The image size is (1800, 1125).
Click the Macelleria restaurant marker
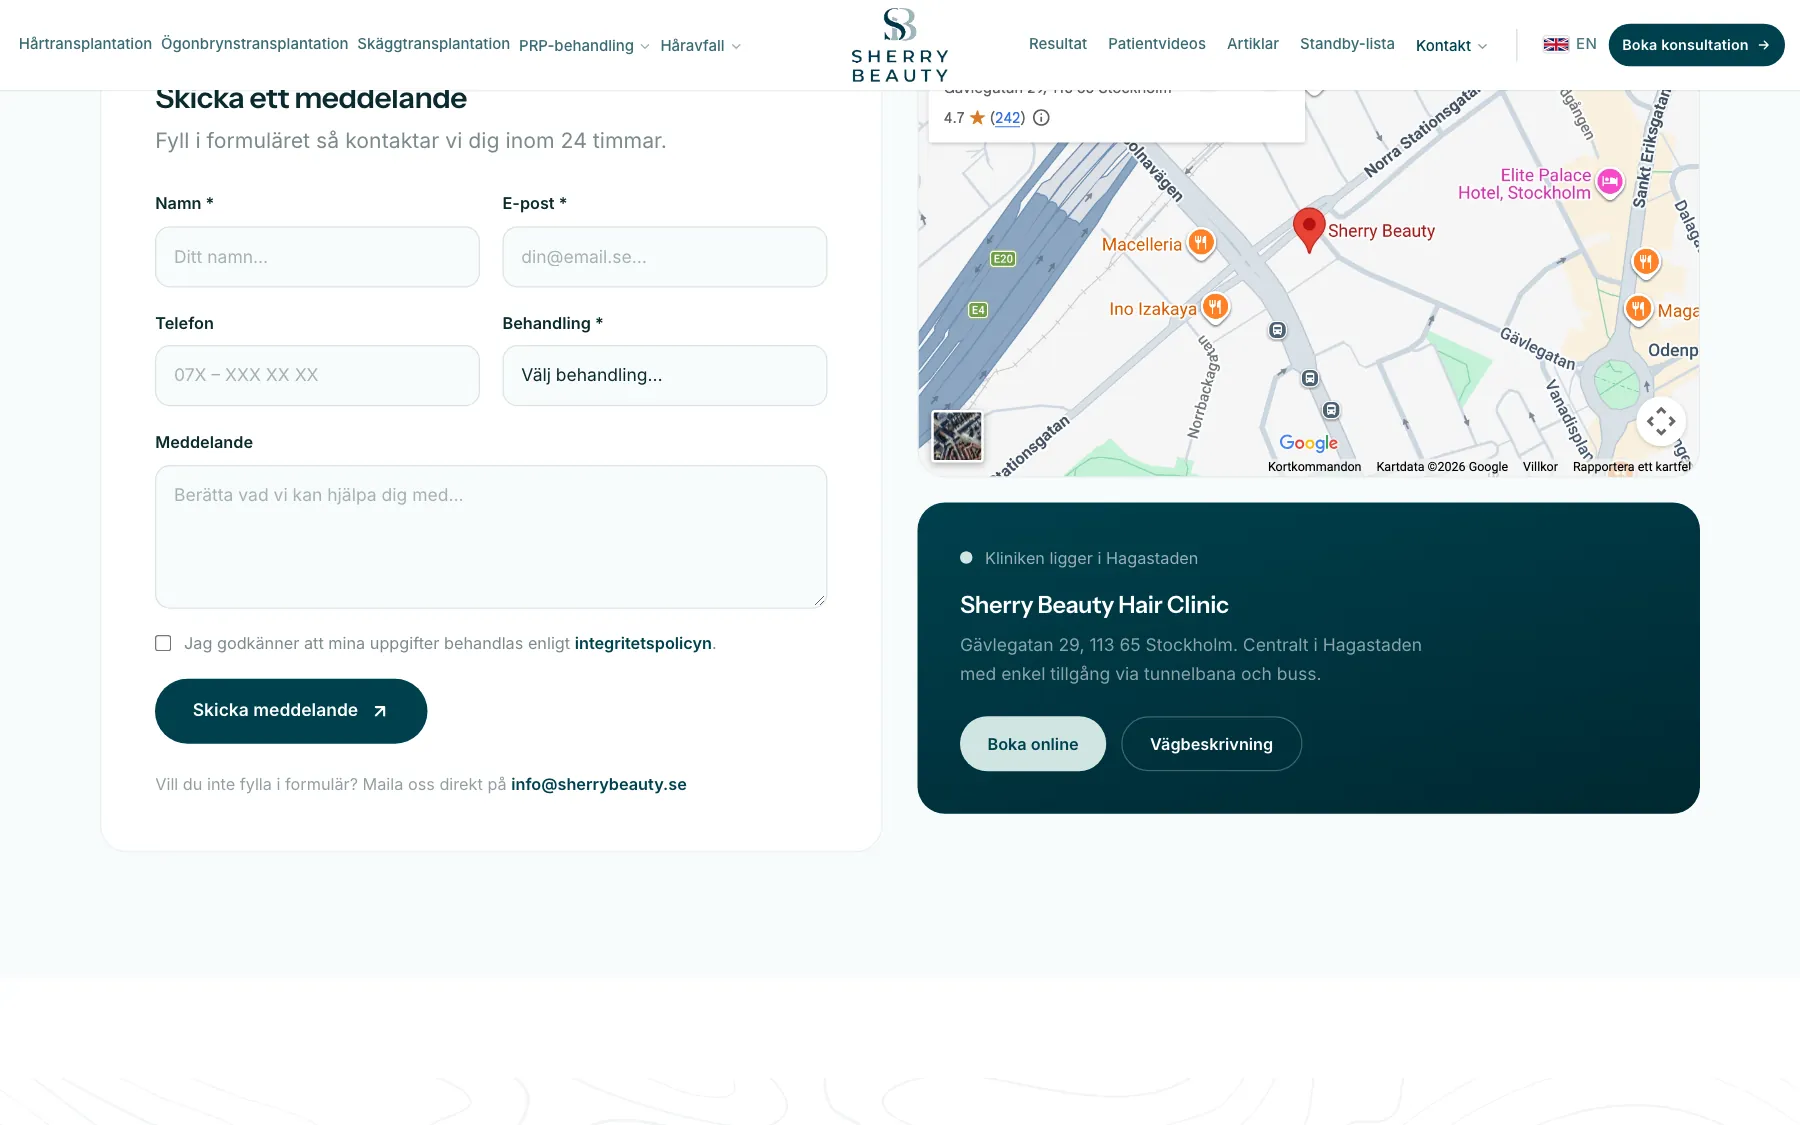pyautogui.click(x=1201, y=243)
